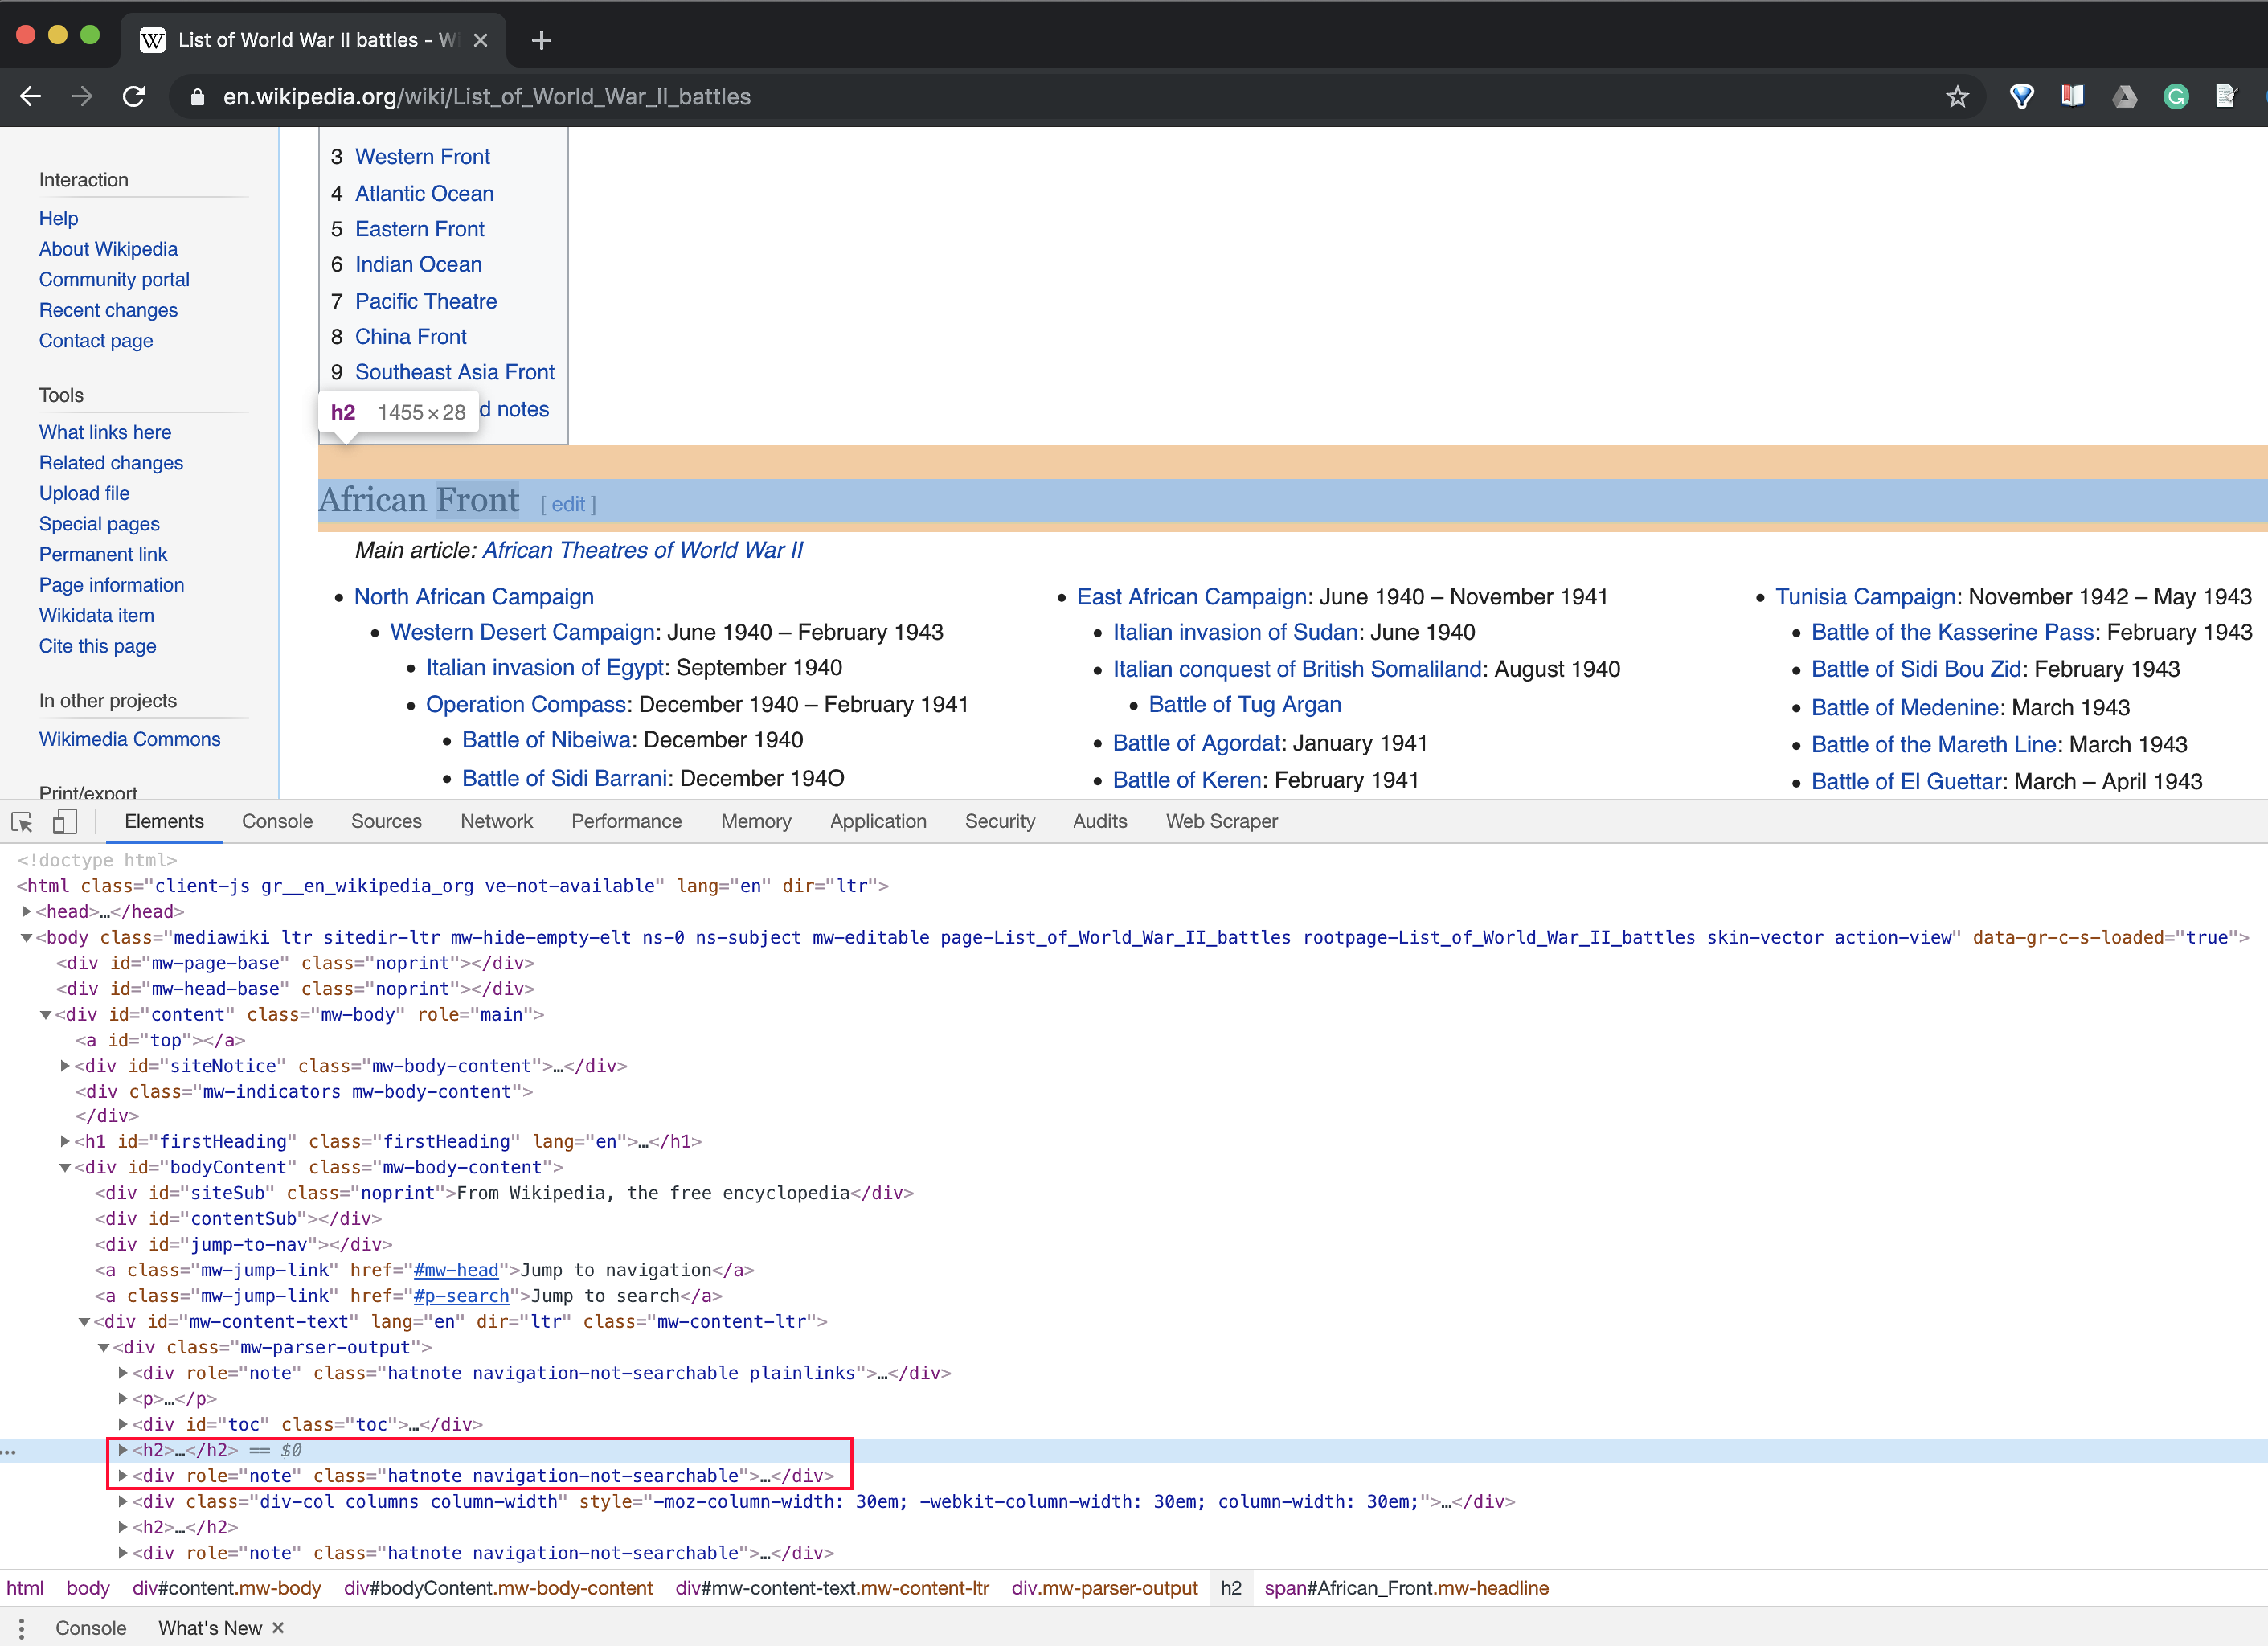Click the Google Drive extension icon
This screenshot has width=2268, height=1646.
click(2124, 97)
